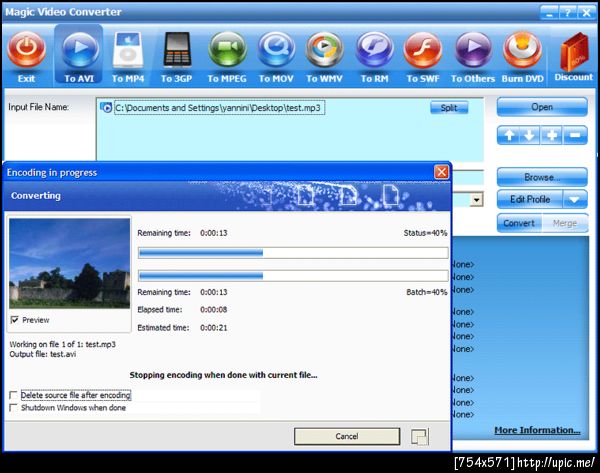Choose the To WMV media icon
Screen dimensions: 600x473
point(324,50)
